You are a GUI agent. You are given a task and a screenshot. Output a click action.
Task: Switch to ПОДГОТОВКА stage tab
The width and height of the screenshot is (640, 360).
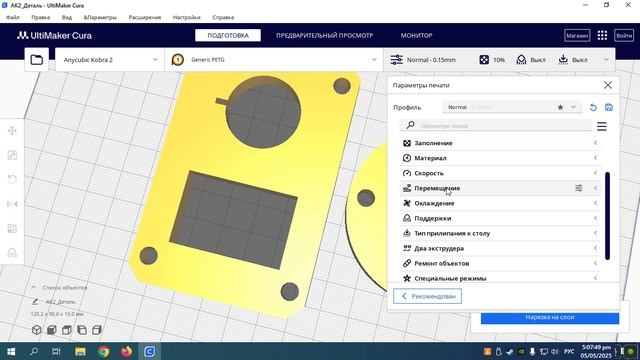point(228,36)
